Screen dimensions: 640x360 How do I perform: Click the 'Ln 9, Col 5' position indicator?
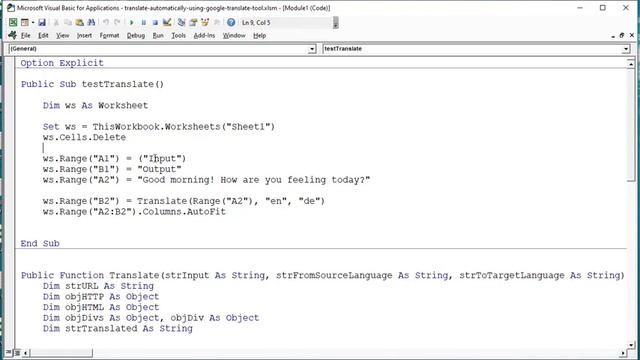pos(256,22)
